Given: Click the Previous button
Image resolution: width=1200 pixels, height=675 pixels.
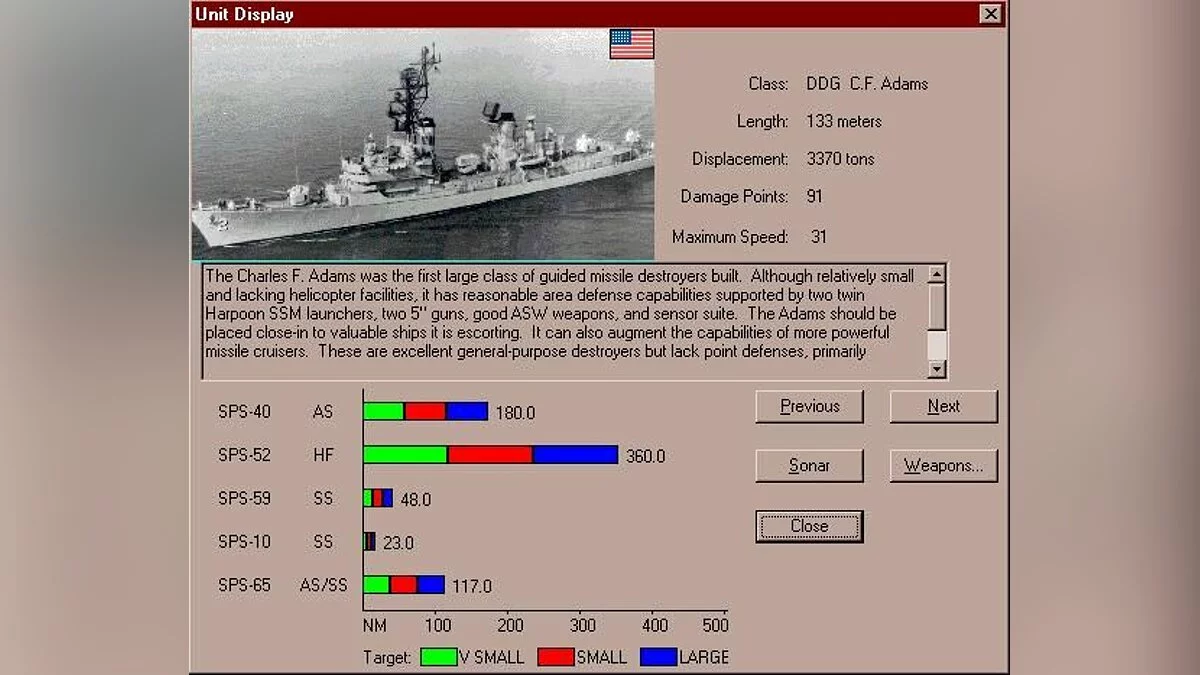Looking at the screenshot, I should 809,406.
